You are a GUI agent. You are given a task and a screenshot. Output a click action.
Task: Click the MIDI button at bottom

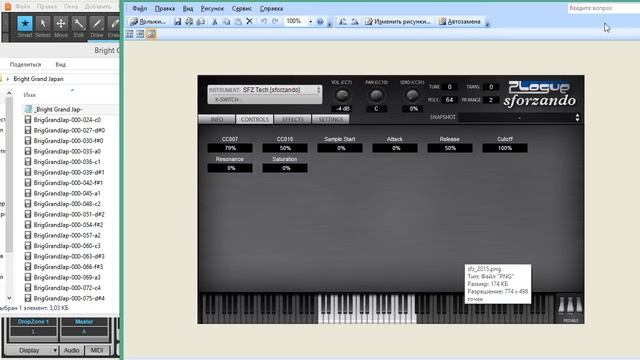pyautogui.click(x=97, y=350)
